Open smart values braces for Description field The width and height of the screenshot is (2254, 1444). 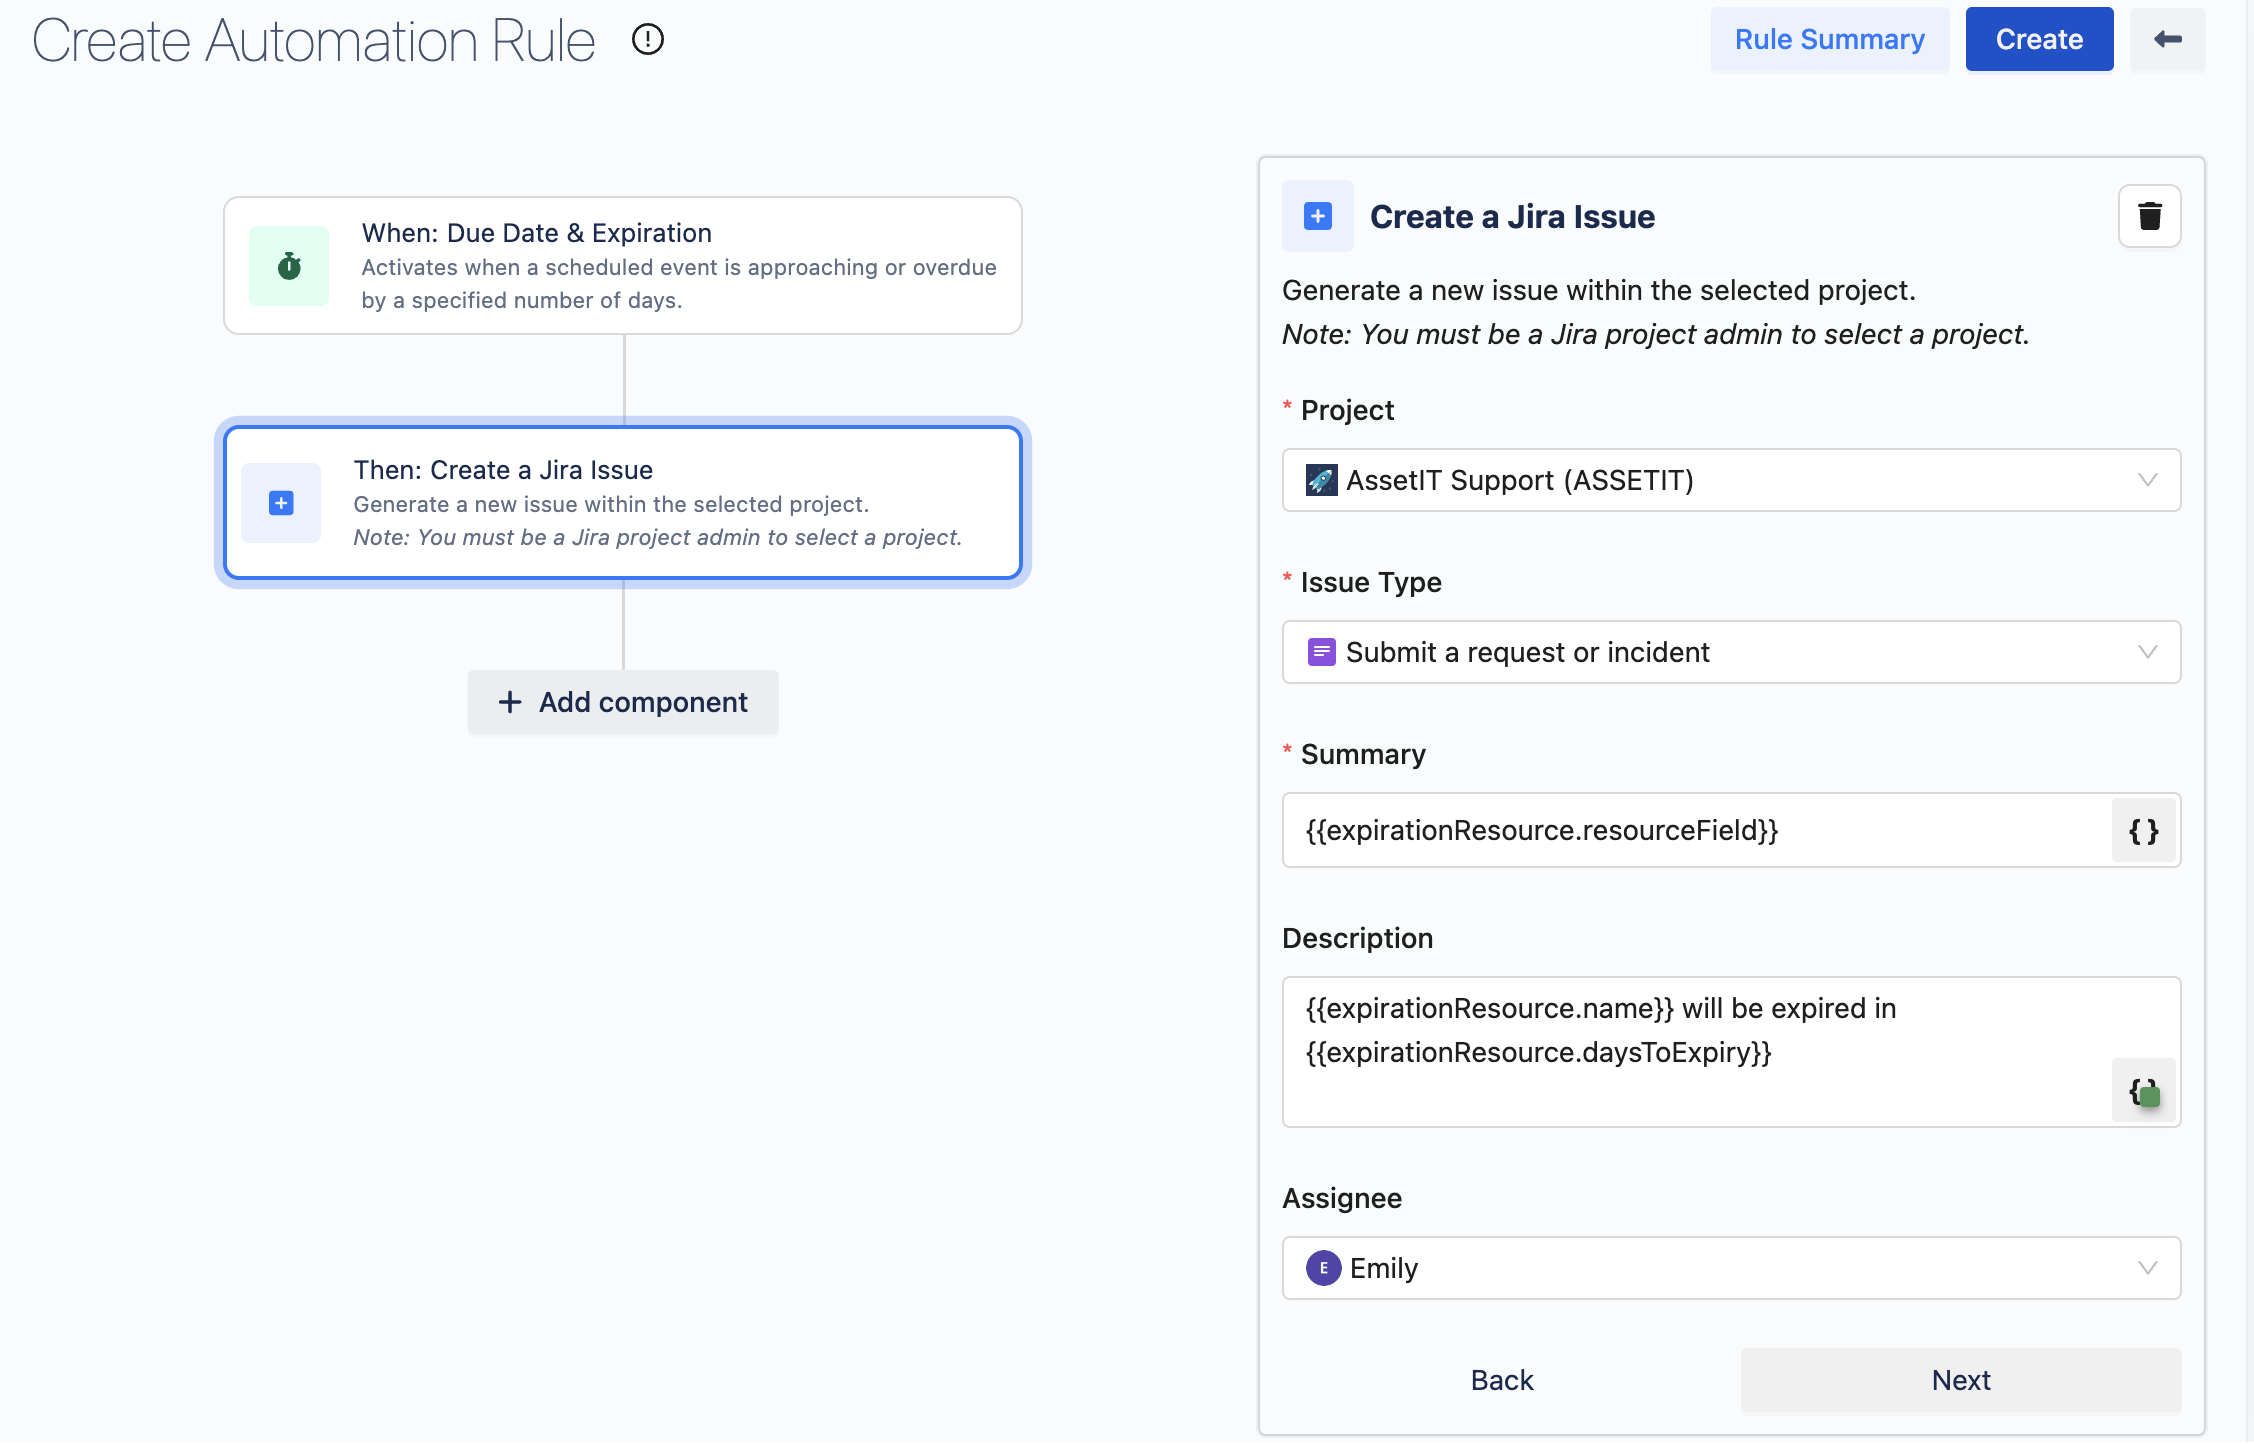point(2143,1091)
